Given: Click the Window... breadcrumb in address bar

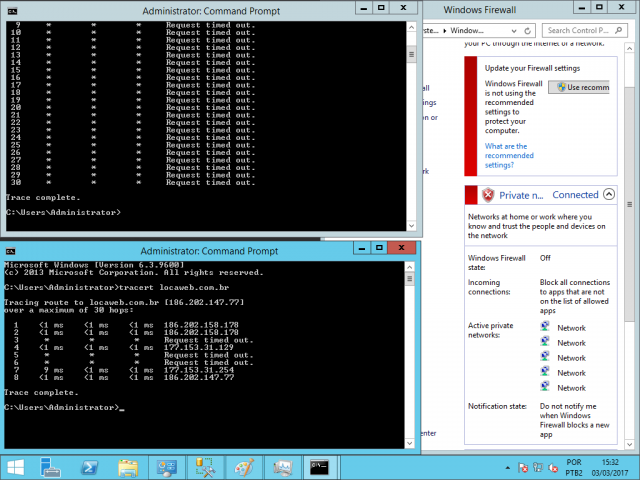Looking at the screenshot, I should pos(467,31).
